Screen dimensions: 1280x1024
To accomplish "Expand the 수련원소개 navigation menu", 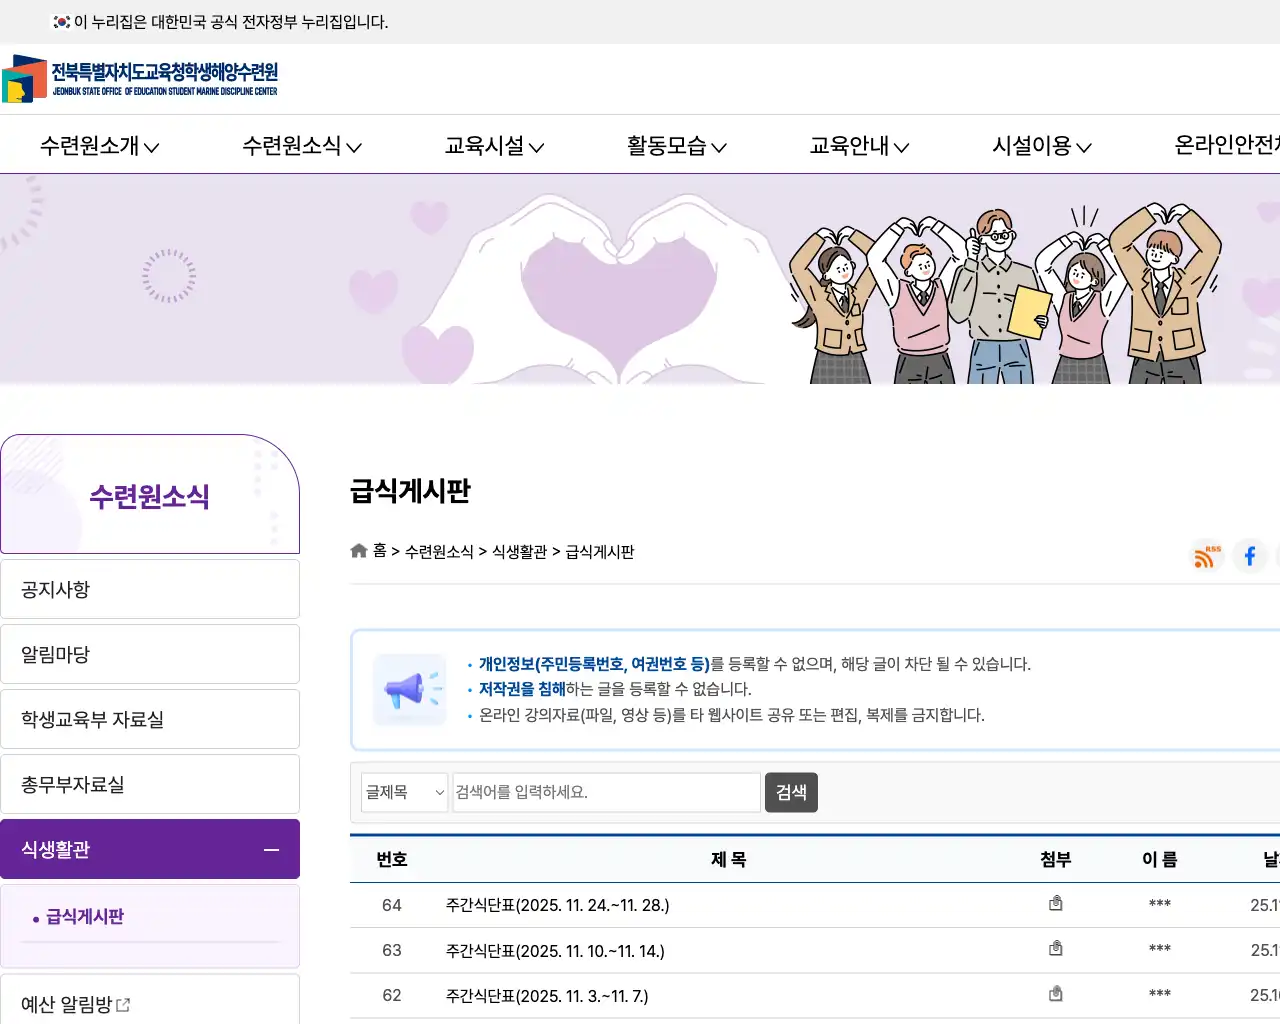I will point(99,146).
